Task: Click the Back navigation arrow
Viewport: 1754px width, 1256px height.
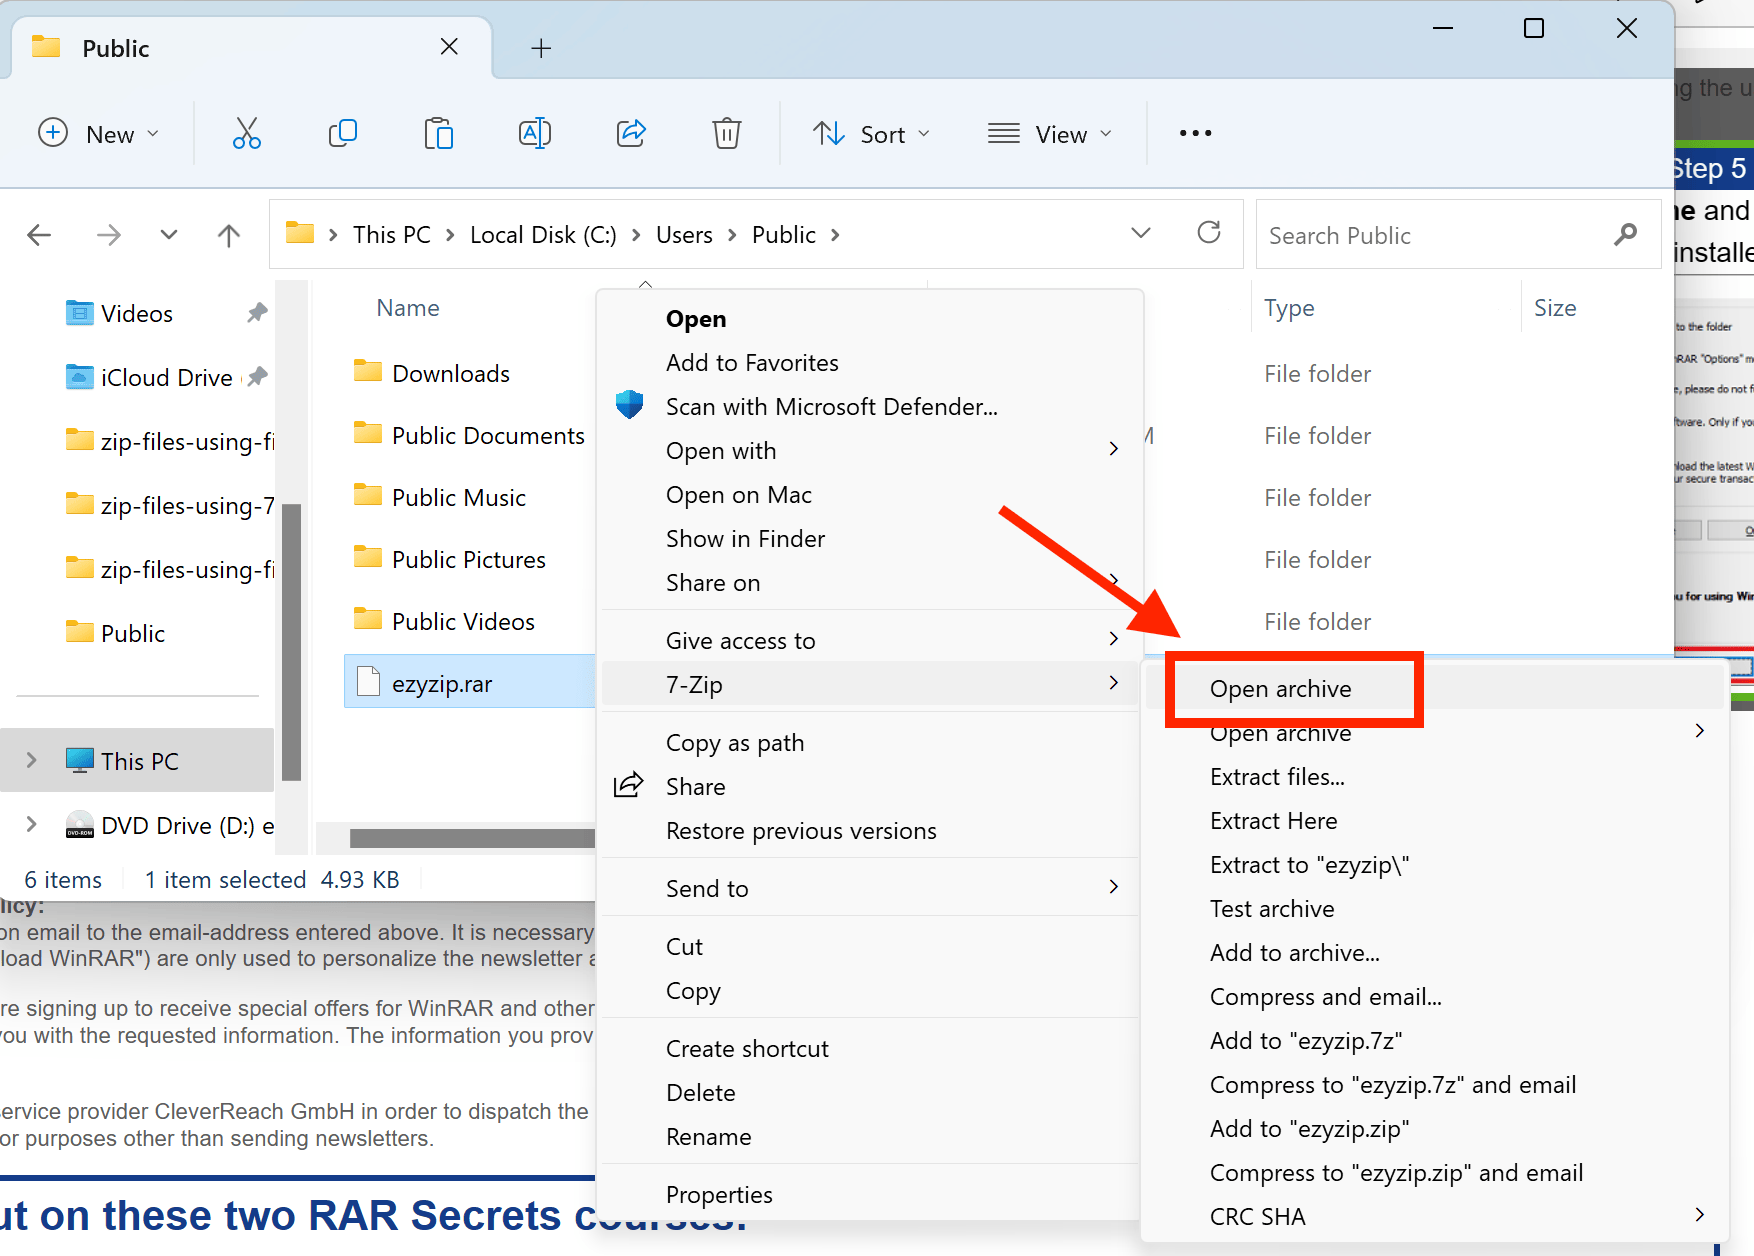Action: (x=40, y=234)
